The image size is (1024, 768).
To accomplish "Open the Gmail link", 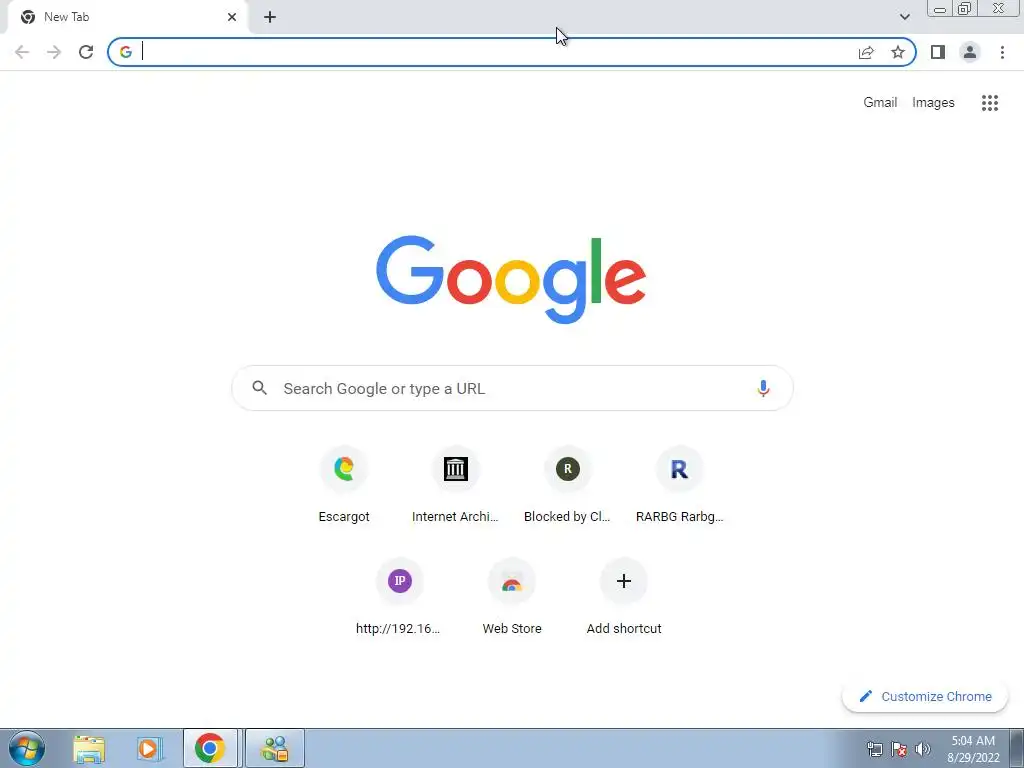I will tap(880, 103).
